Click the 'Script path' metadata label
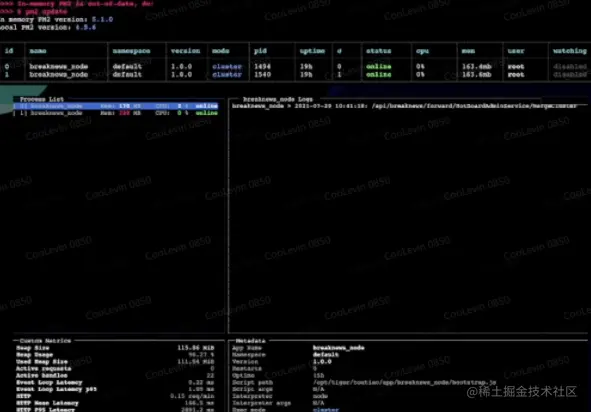This screenshot has height=412, width=591. (x=253, y=382)
